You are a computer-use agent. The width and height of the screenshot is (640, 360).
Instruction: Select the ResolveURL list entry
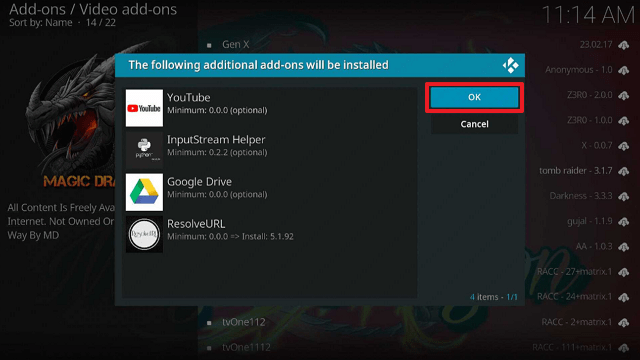click(x=271, y=234)
